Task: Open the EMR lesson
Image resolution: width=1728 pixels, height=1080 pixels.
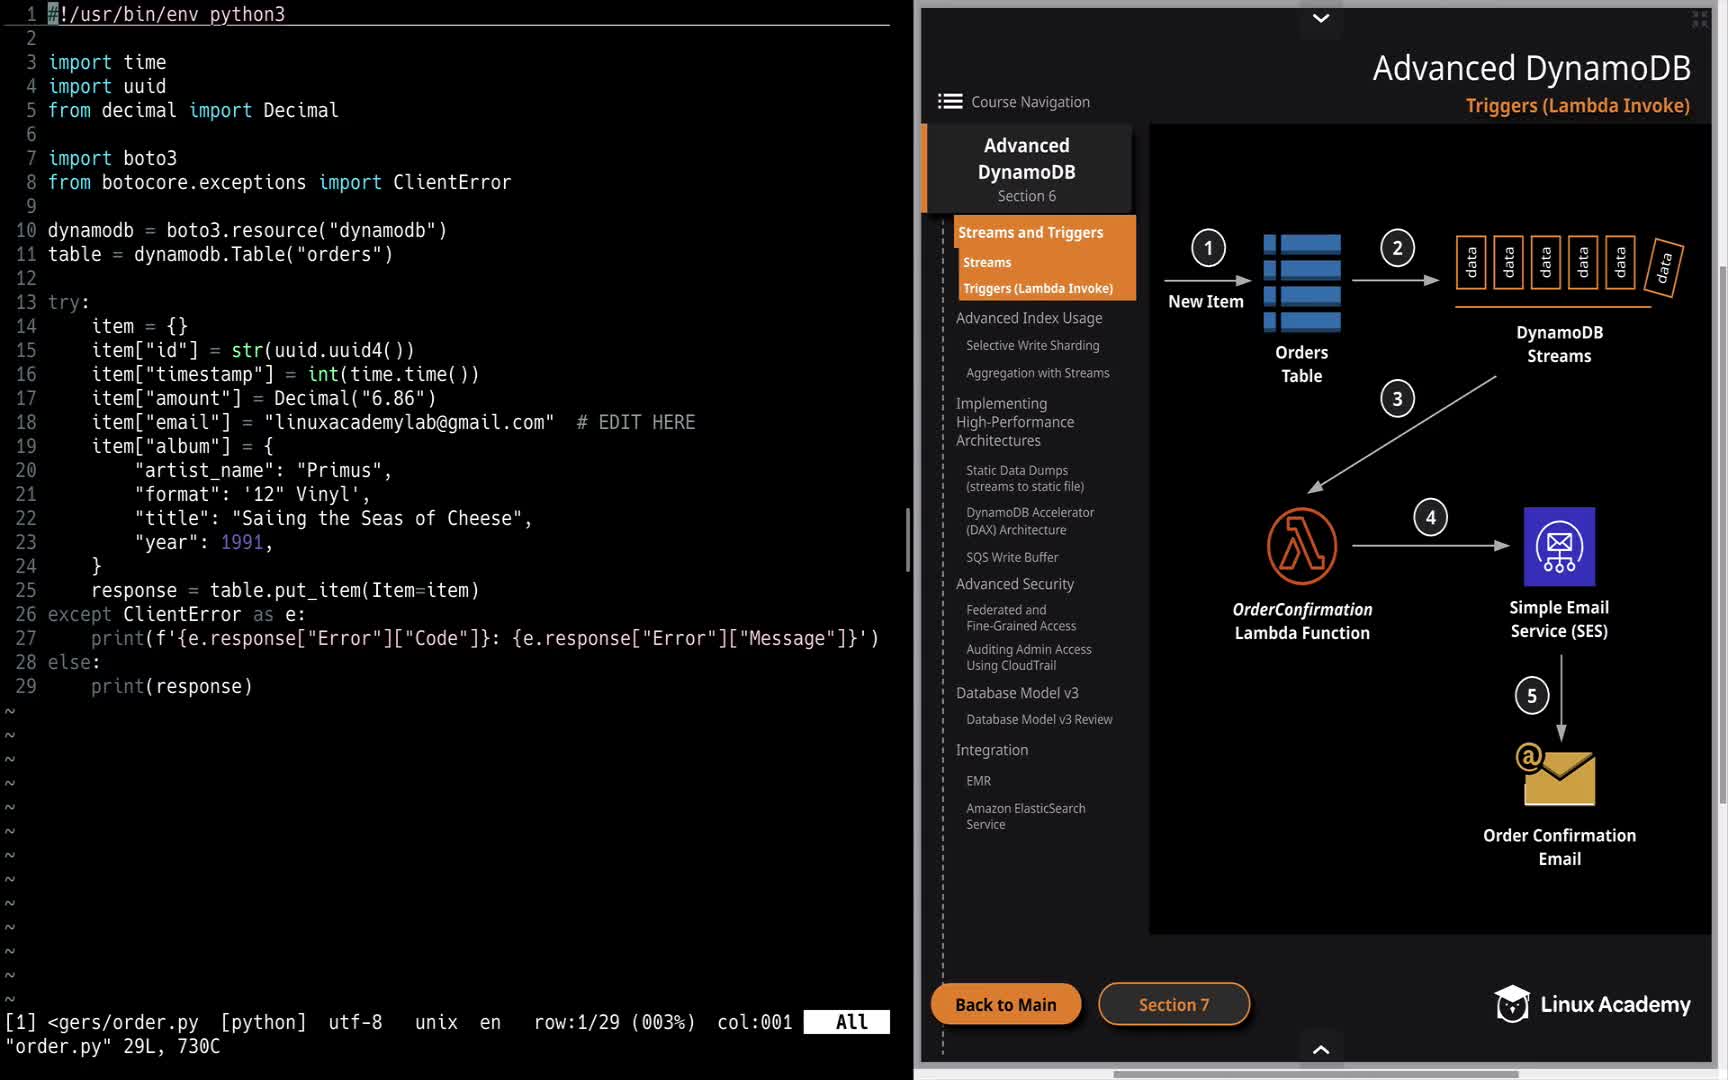Action: click(979, 781)
